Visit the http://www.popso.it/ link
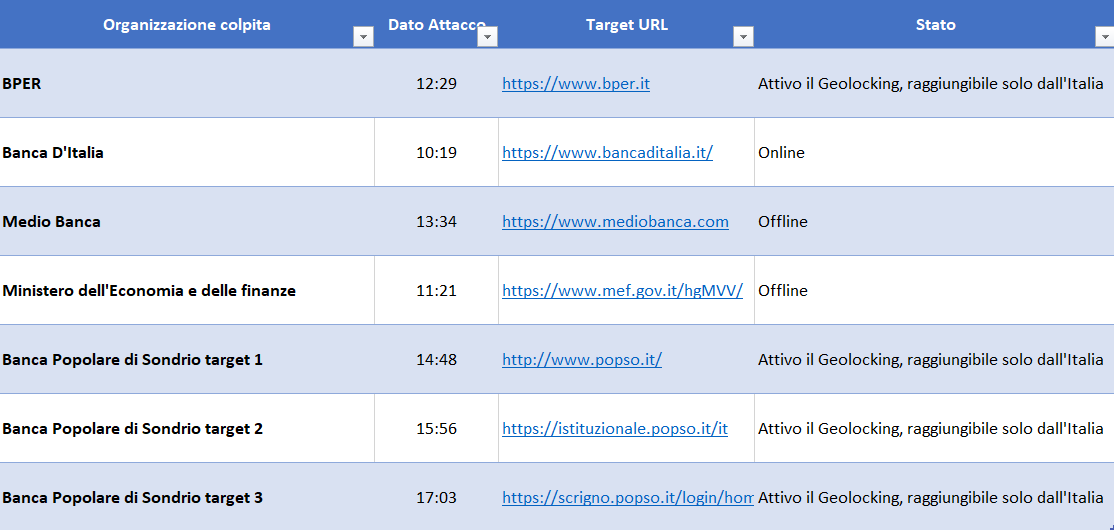Screen dimensions: 1114x530 [581, 360]
